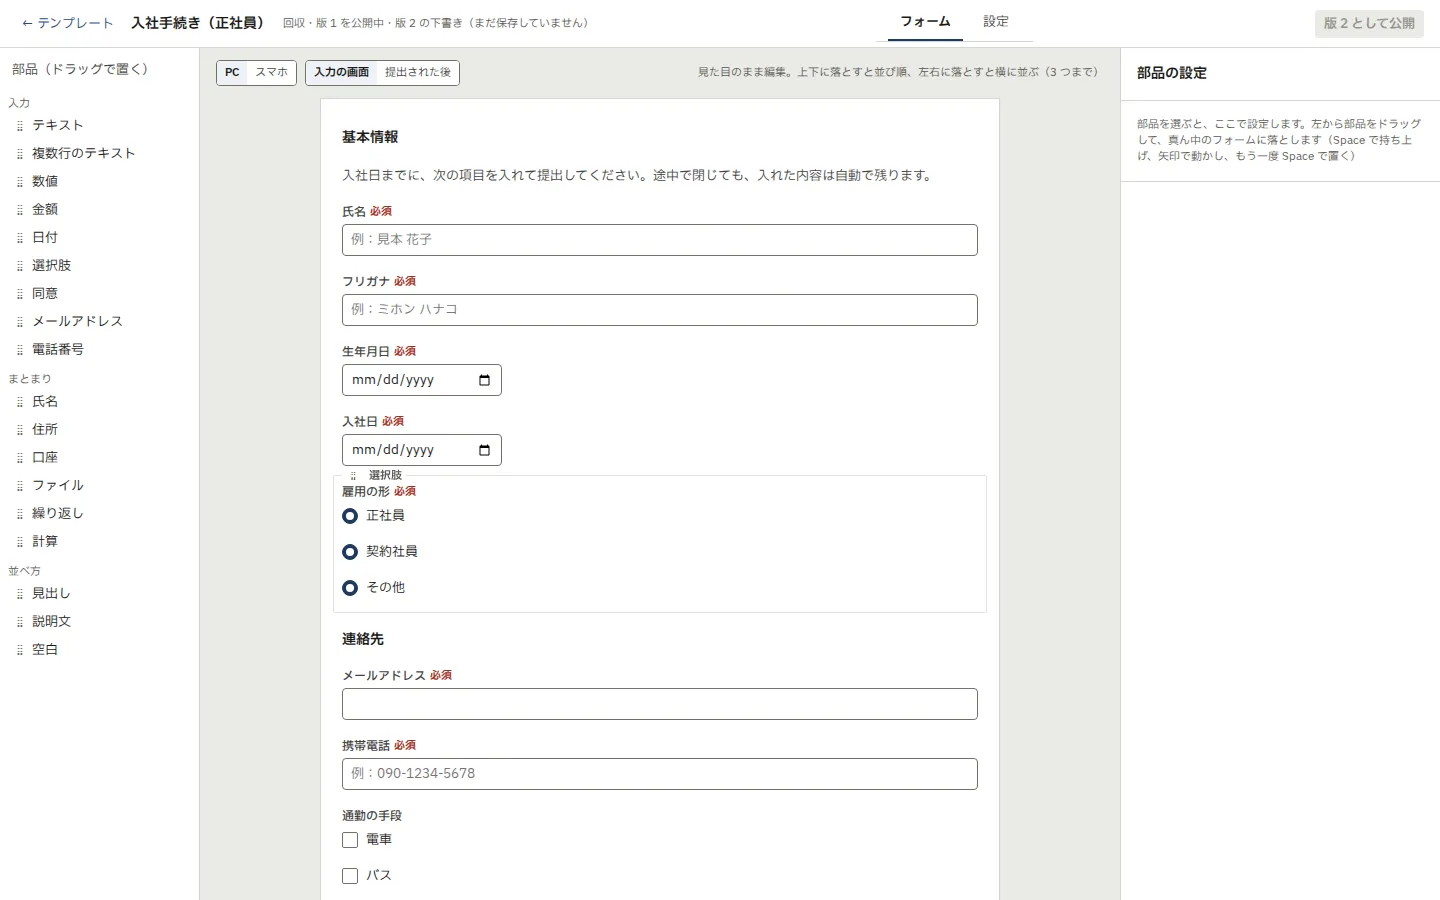This screenshot has width=1440, height=900.
Task: Grab the 選択肢 block handle above 雇用の形
Action: click(353, 476)
